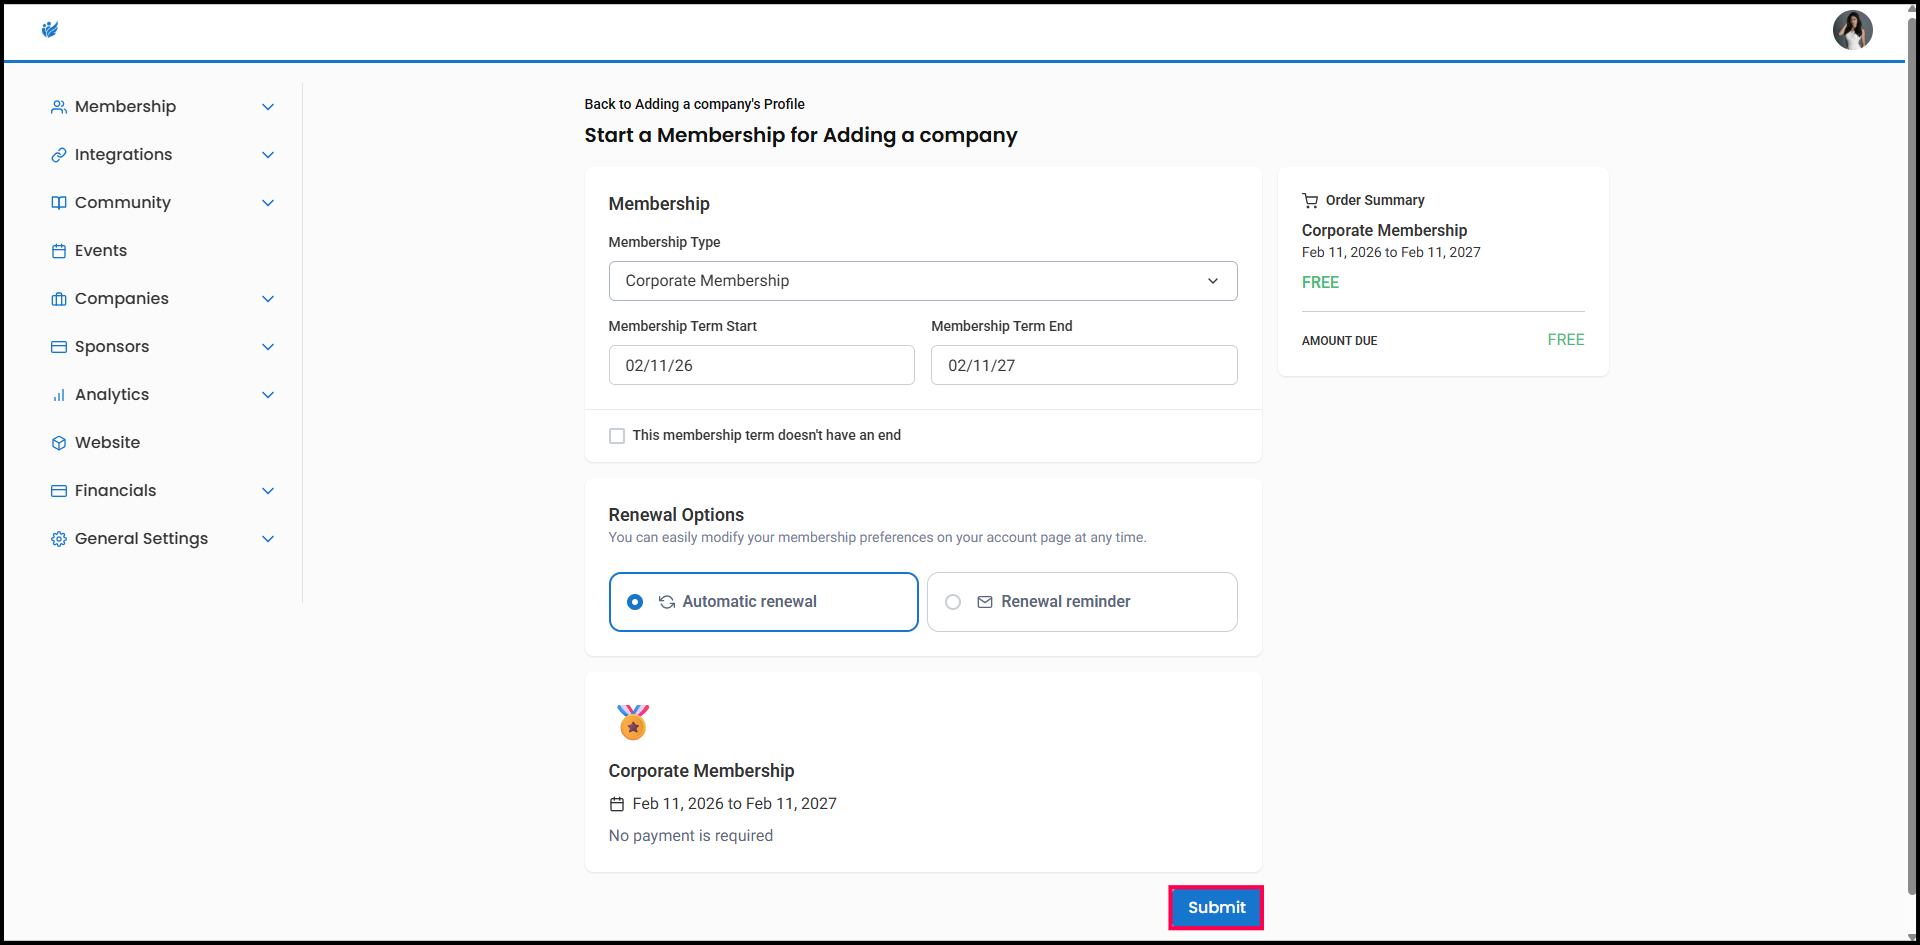Click the Membership Term End date field
The width and height of the screenshot is (1920, 945).
pos(1083,365)
